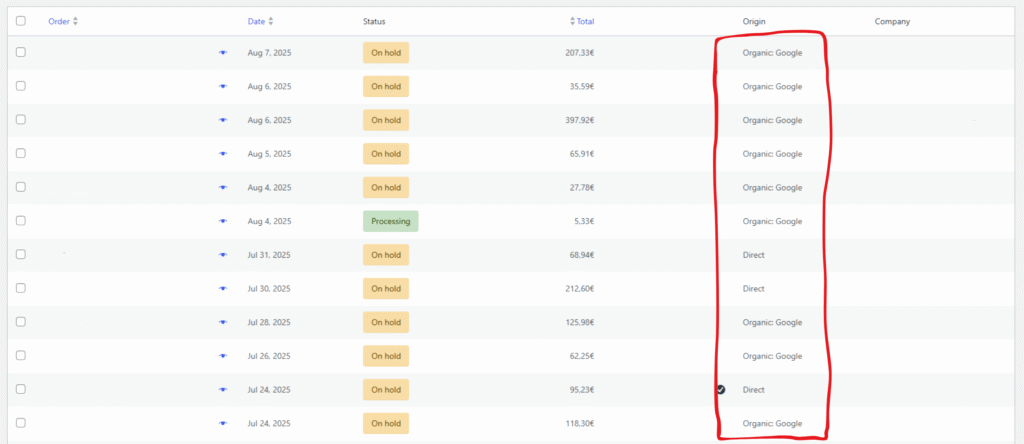Click the total 62,25€
The height and width of the screenshot is (444, 1024).
pos(582,356)
